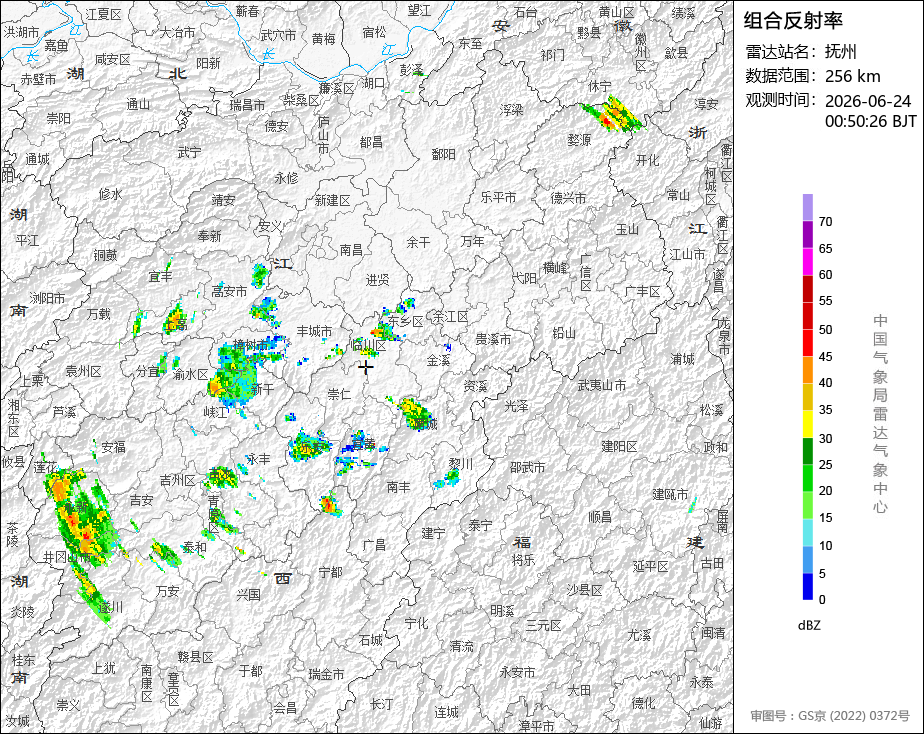The height and width of the screenshot is (734, 924).
Task: Click the 德兴市 label
Action: (568, 198)
